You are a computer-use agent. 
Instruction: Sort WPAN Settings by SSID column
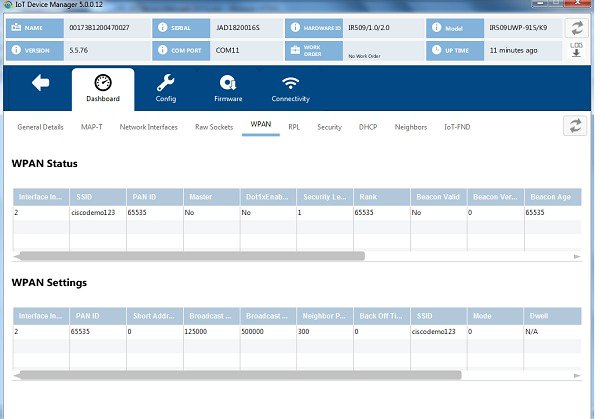(x=439, y=316)
